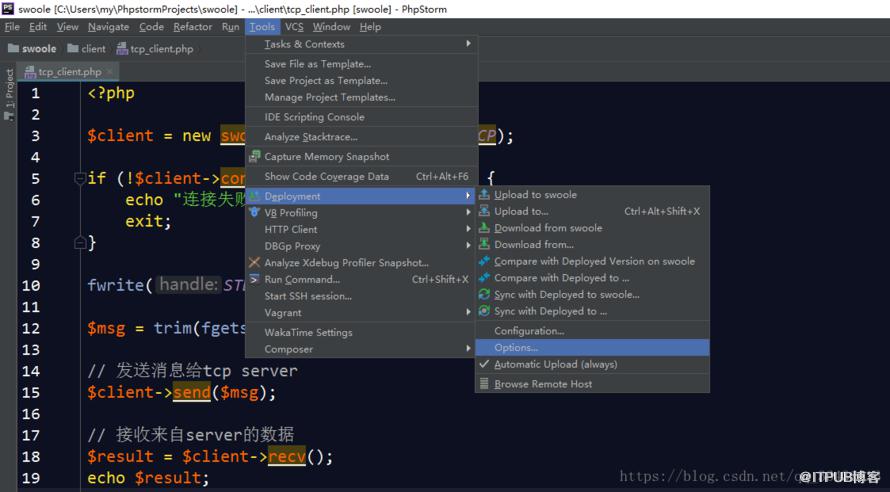Open the Refactor menu

click(x=192, y=27)
